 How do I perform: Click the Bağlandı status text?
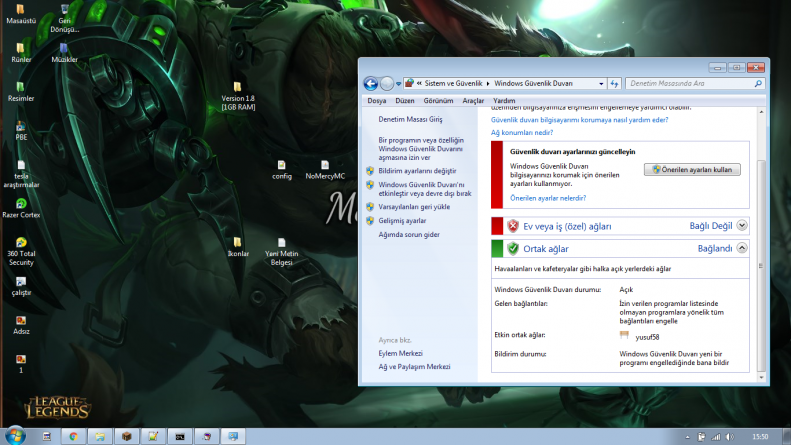coord(715,248)
